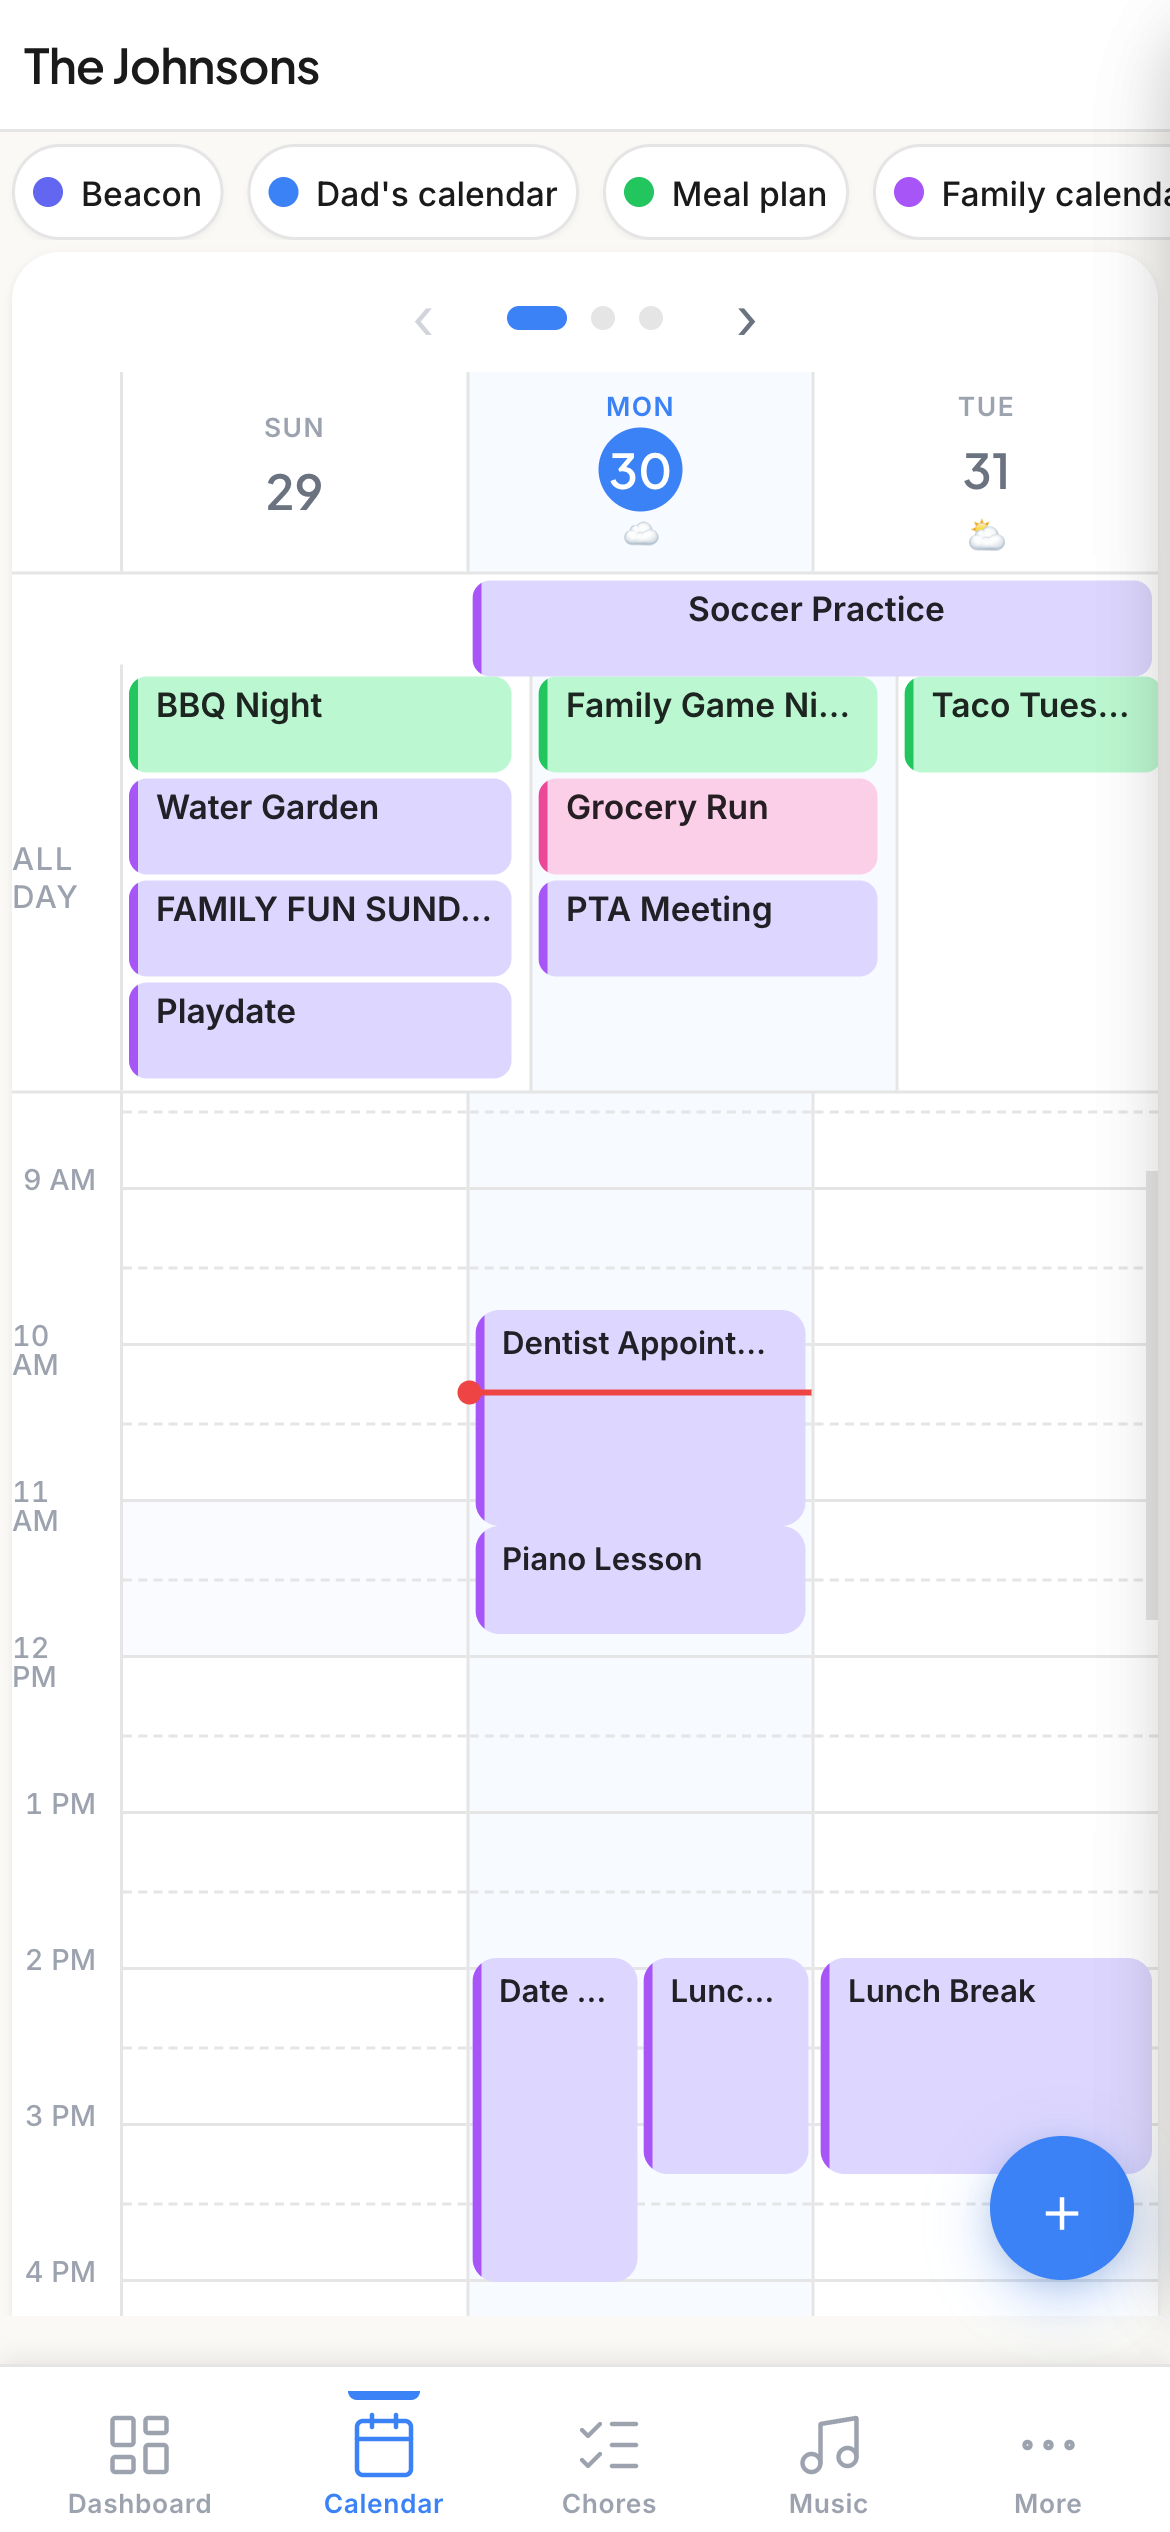Tap the red current-time indicator dot
The height and width of the screenshot is (2532, 1170).
(467, 1390)
